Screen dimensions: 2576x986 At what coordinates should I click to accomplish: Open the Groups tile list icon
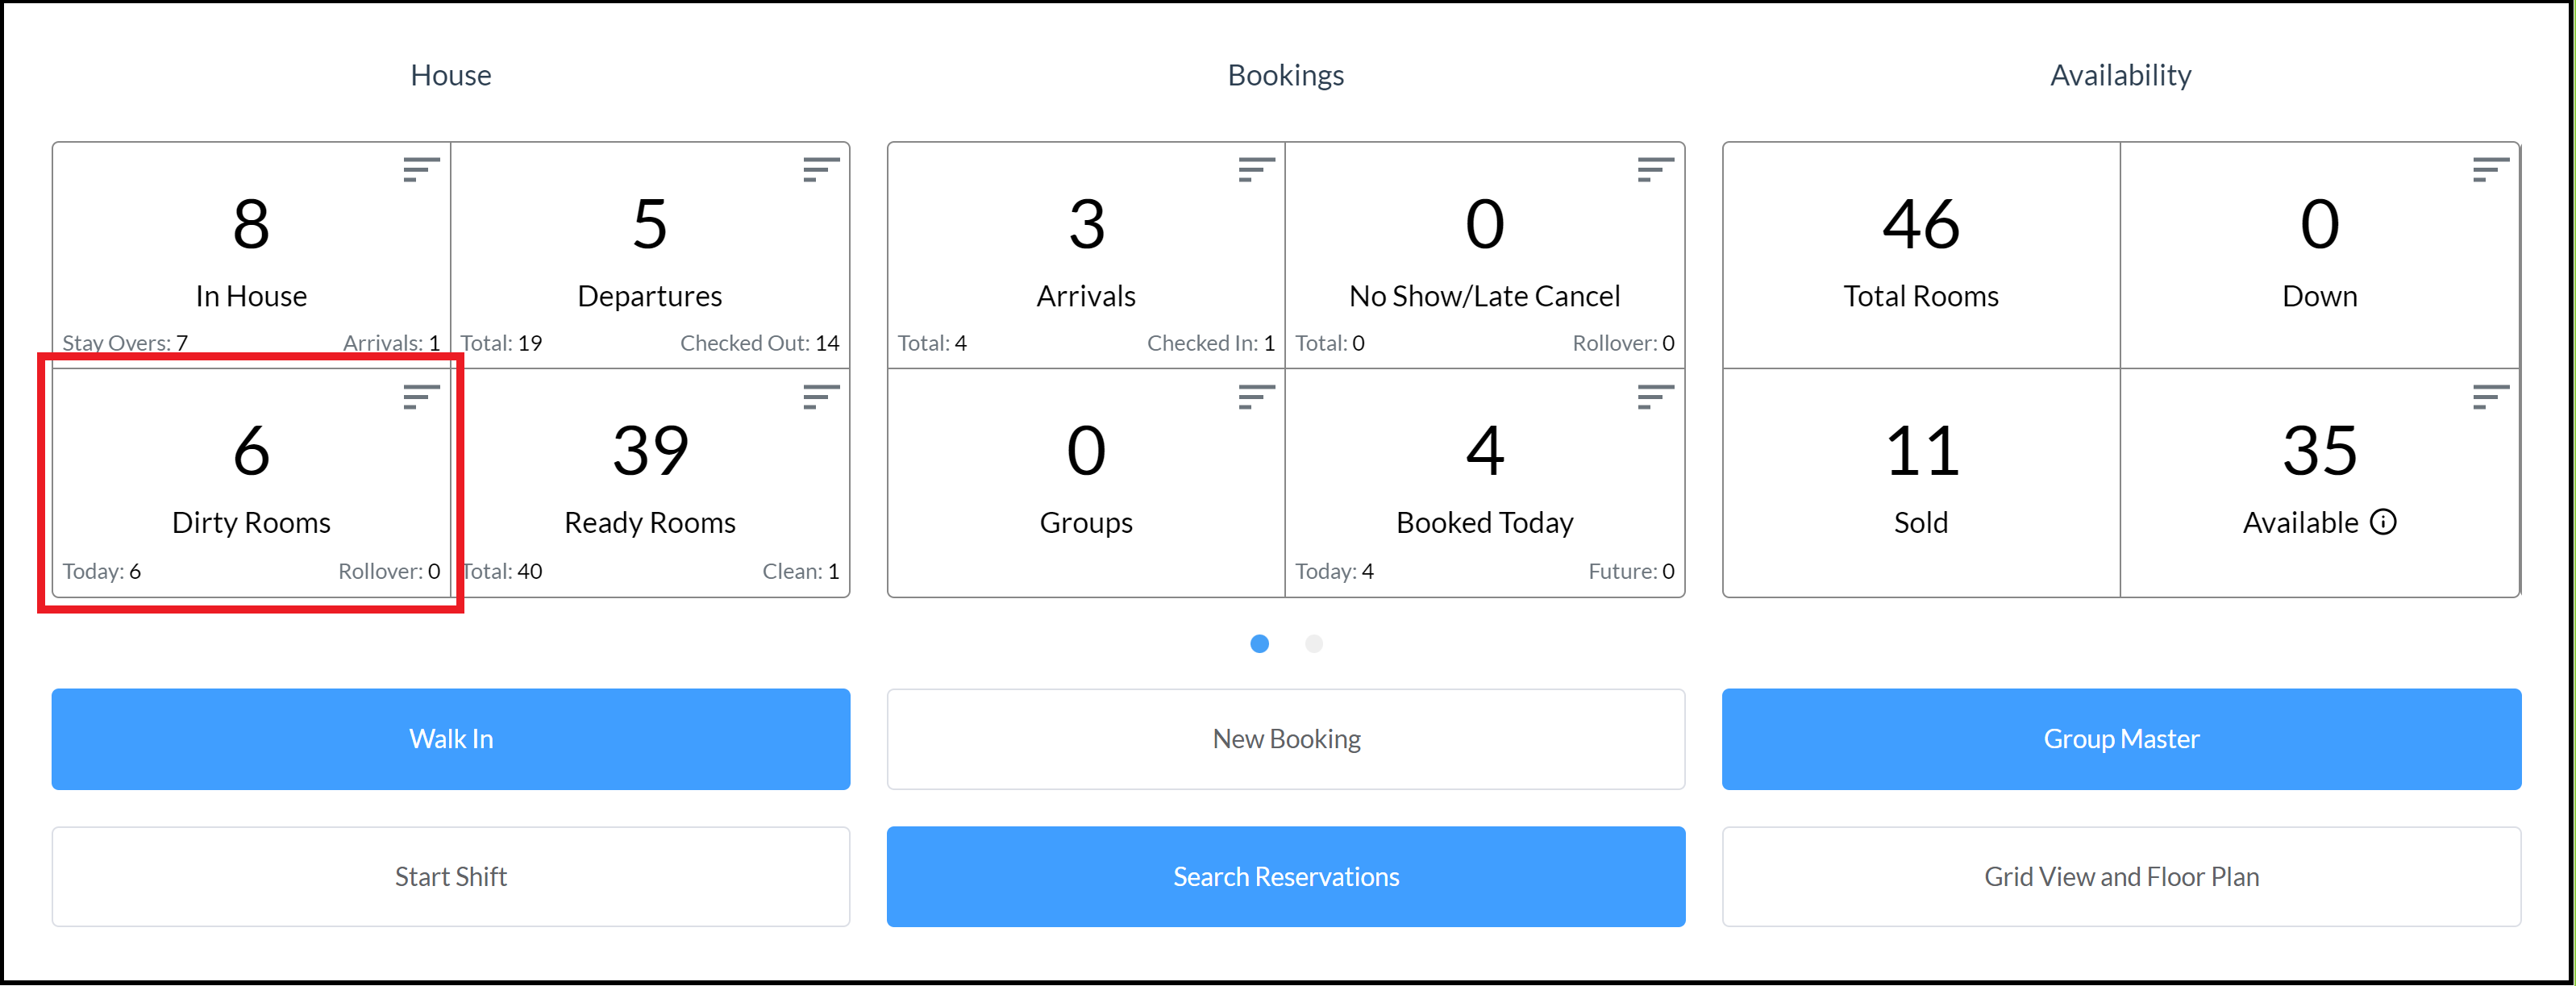(x=1255, y=397)
